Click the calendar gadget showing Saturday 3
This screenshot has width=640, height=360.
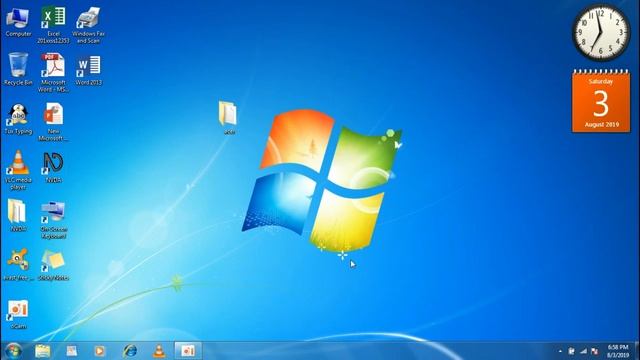pyautogui.click(x=601, y=101)
